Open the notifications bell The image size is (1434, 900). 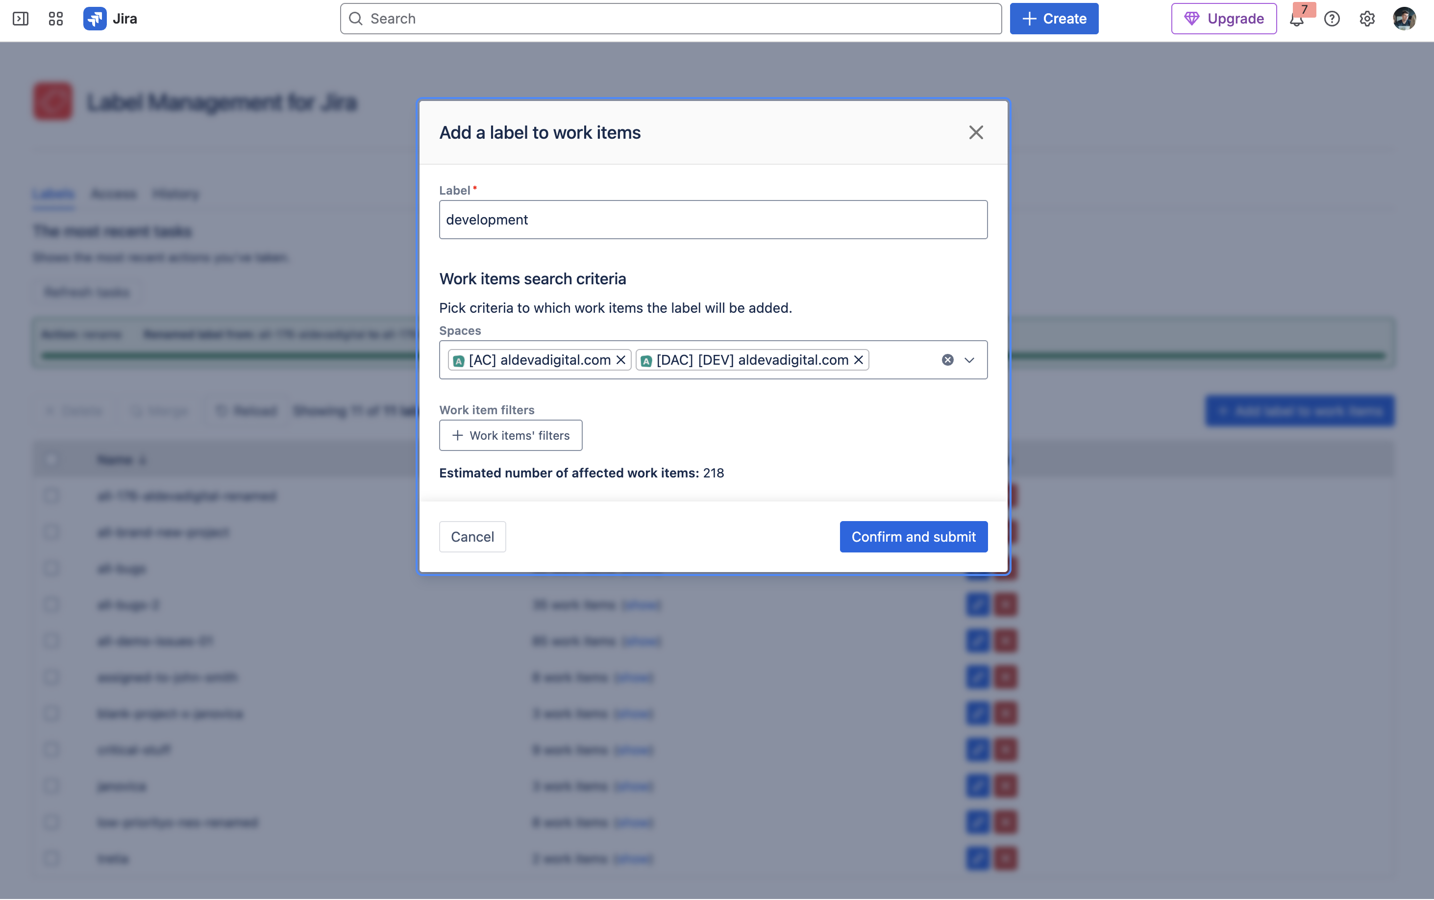click(1296, 19)
